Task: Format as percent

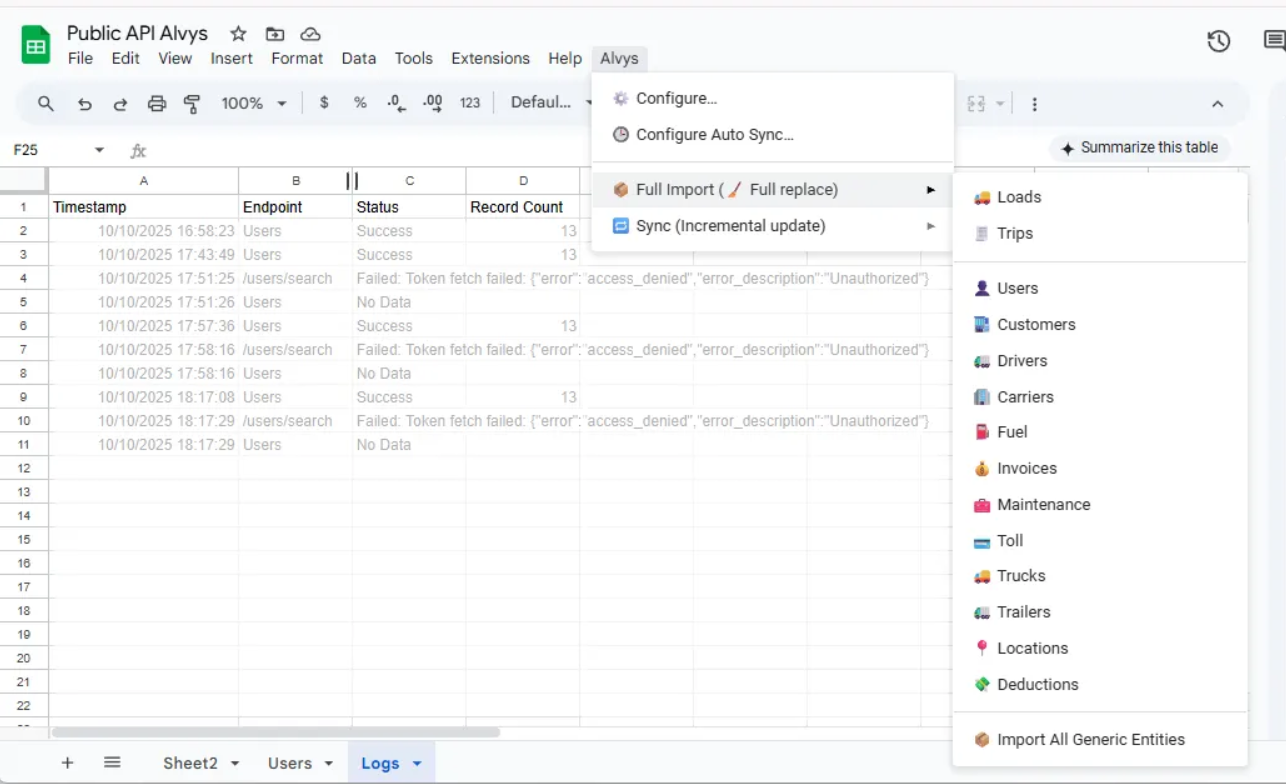Action: (x=360, y=103)
